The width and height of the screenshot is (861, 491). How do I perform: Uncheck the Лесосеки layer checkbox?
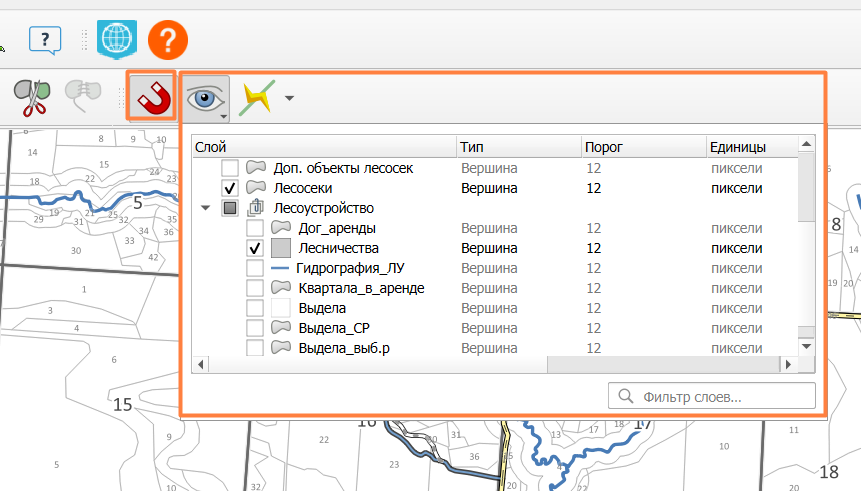(x=230, y=188)
